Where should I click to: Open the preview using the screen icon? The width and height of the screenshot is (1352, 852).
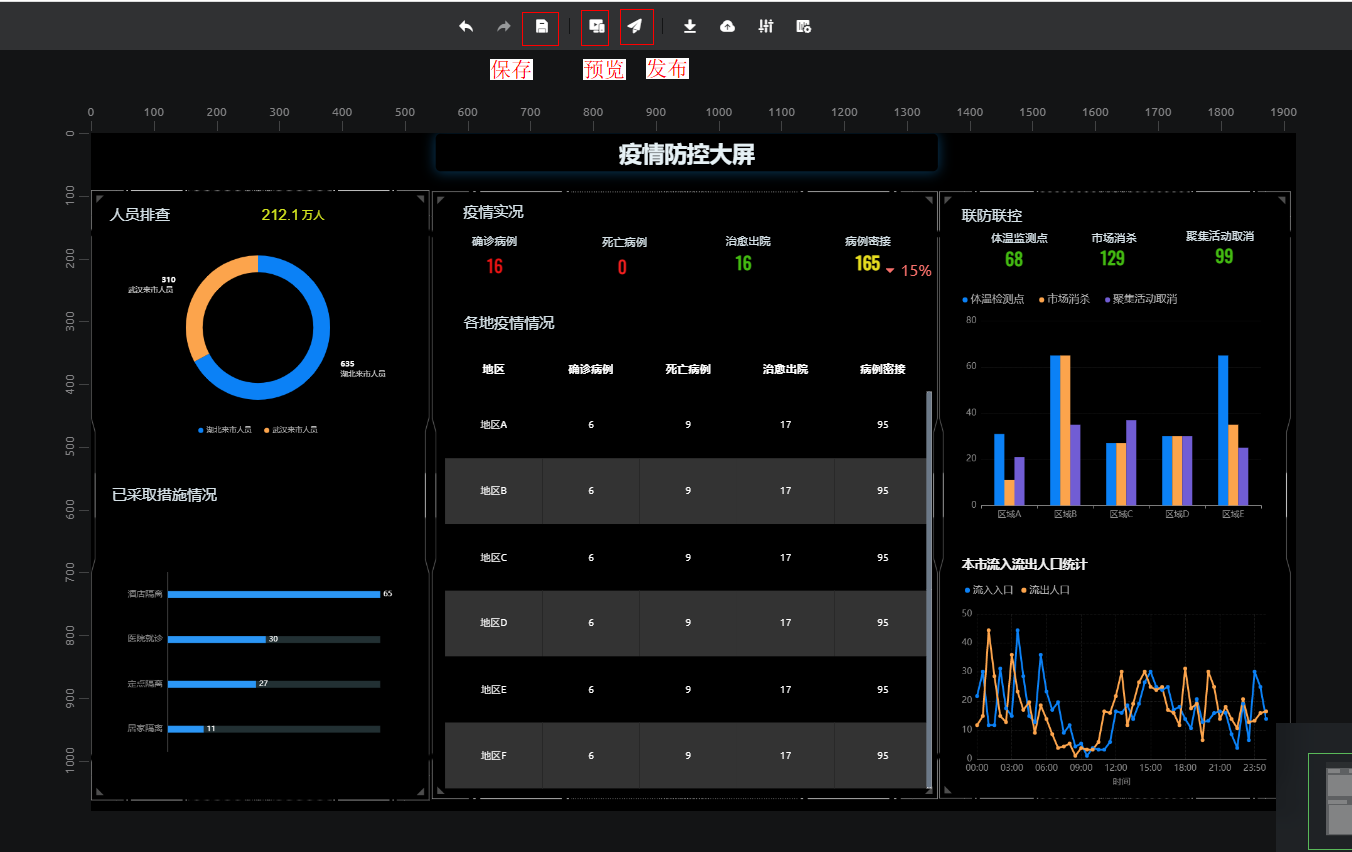596,27
